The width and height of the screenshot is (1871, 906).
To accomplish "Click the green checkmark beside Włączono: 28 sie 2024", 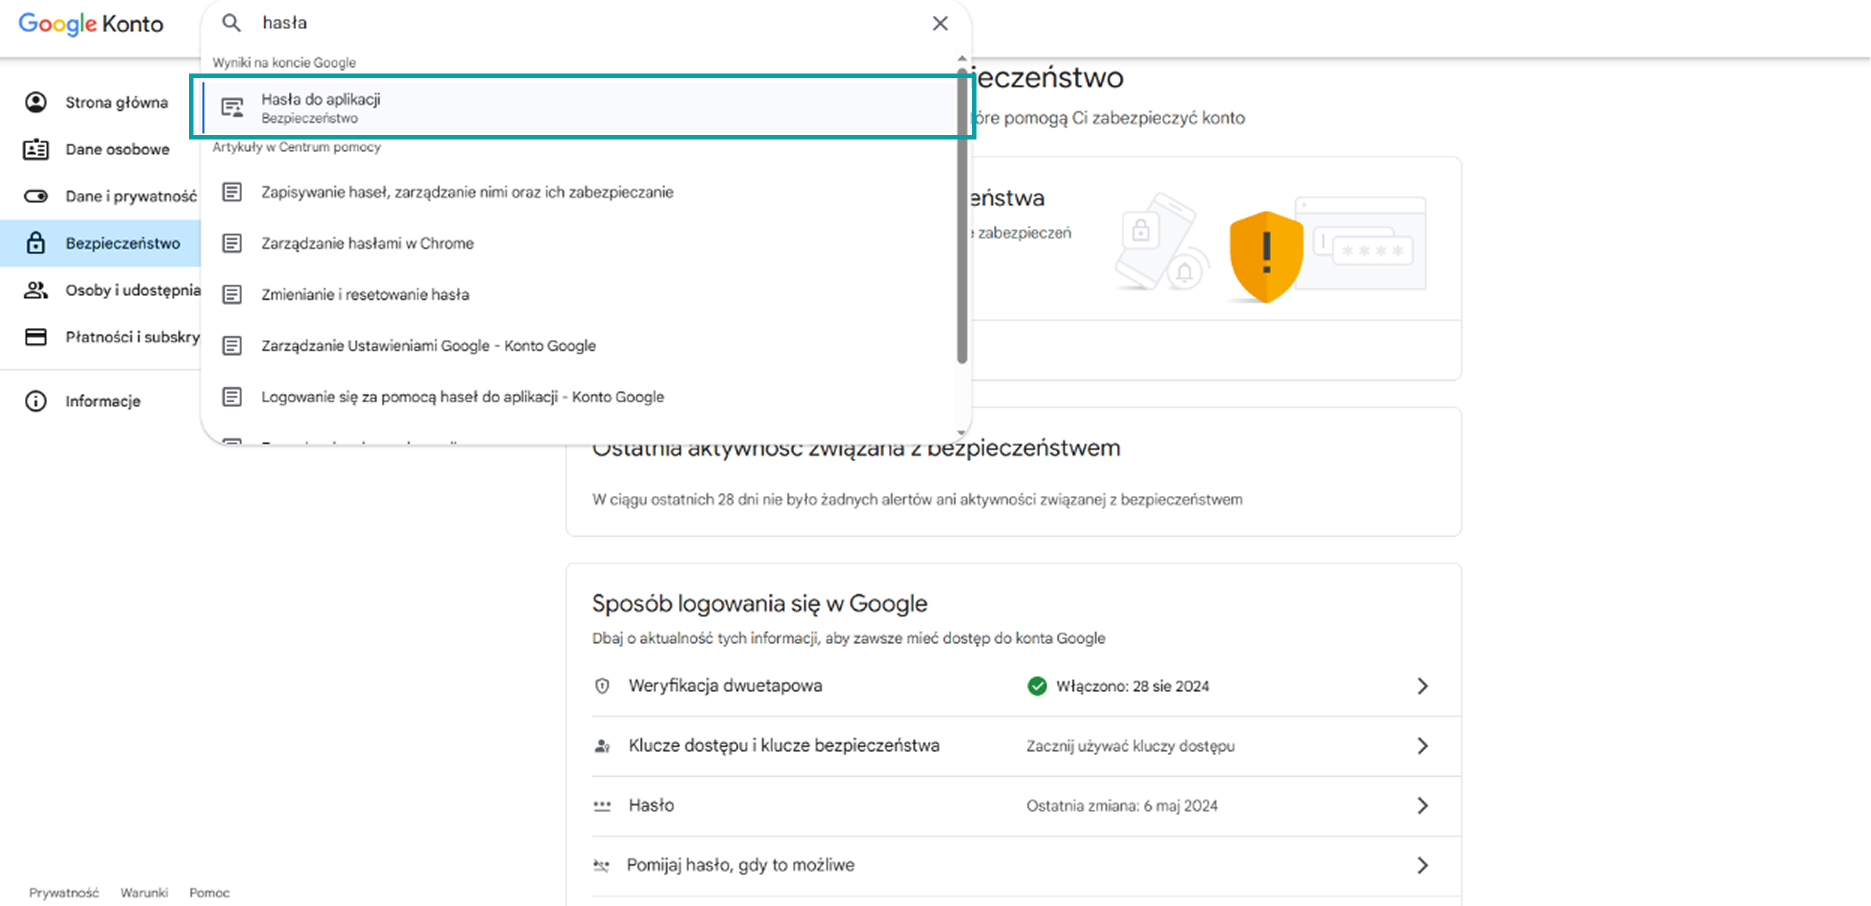I will coord(1037,686).
